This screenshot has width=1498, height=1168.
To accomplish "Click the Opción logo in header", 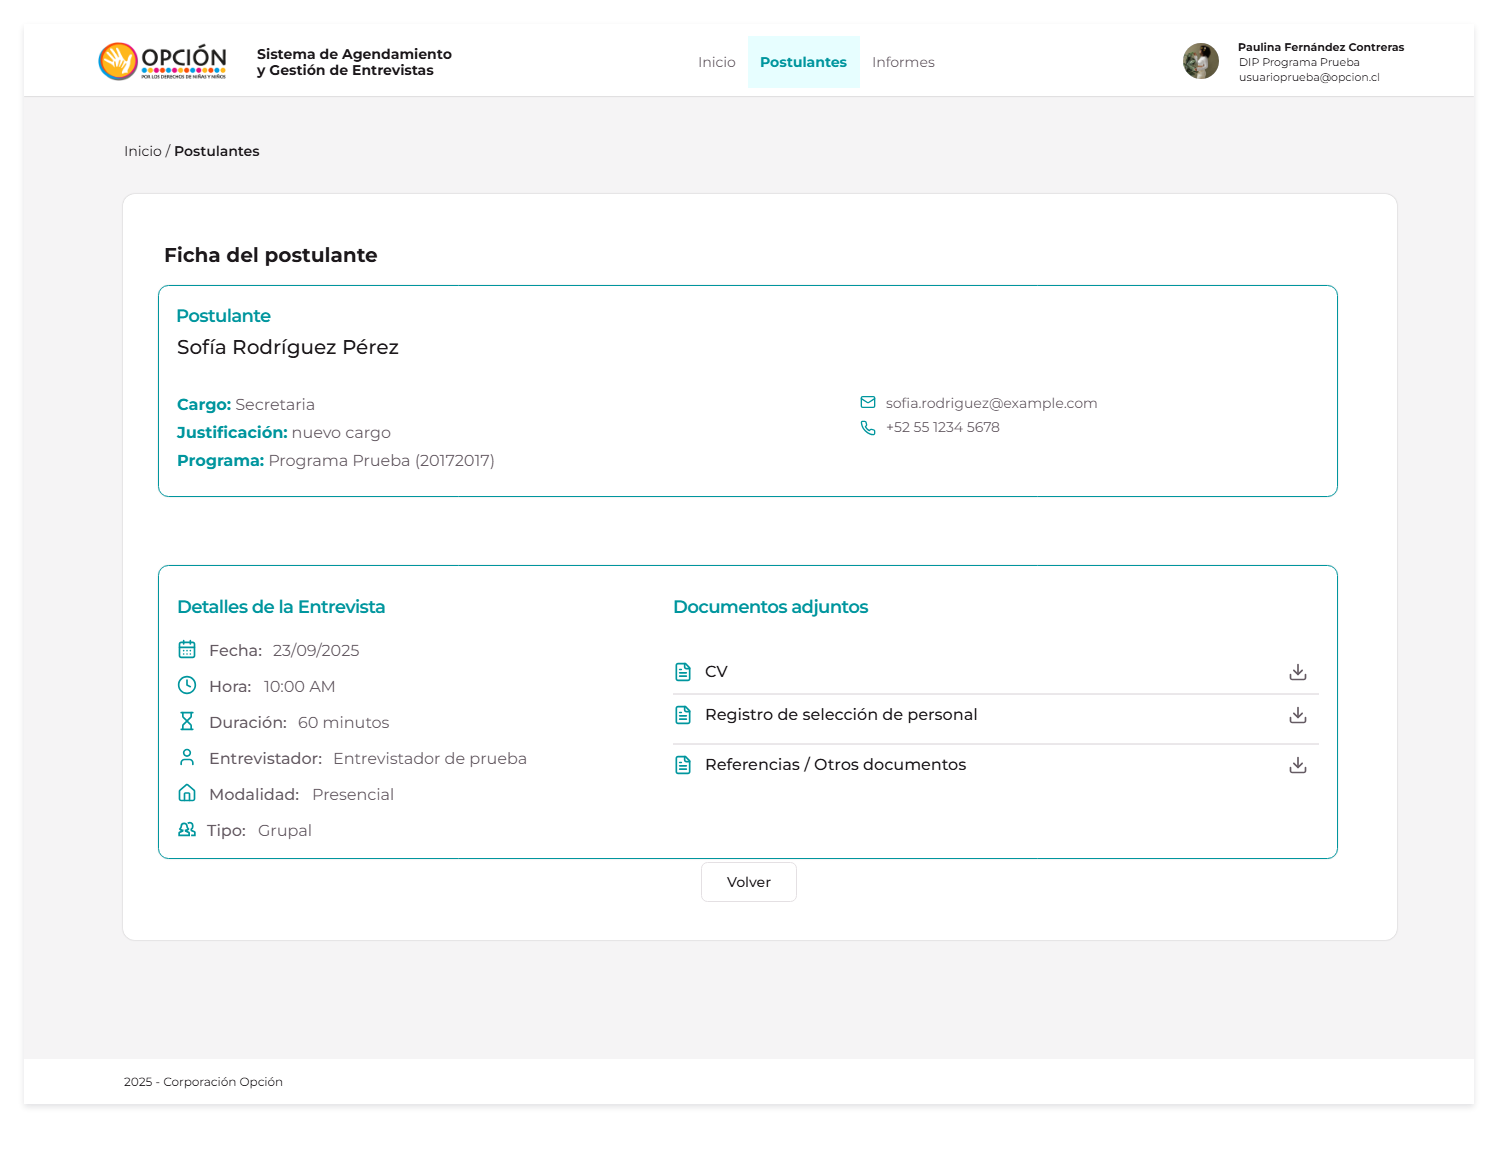I will (x=163, y=62).
